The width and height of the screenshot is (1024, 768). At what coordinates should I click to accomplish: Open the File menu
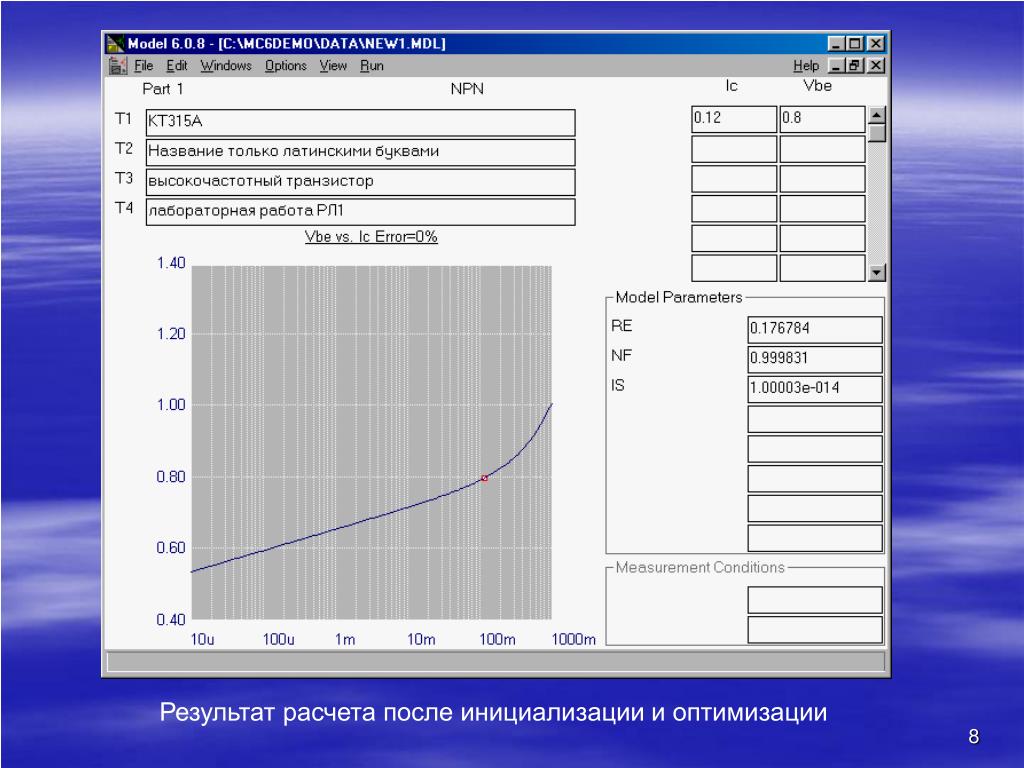(143, 66)
